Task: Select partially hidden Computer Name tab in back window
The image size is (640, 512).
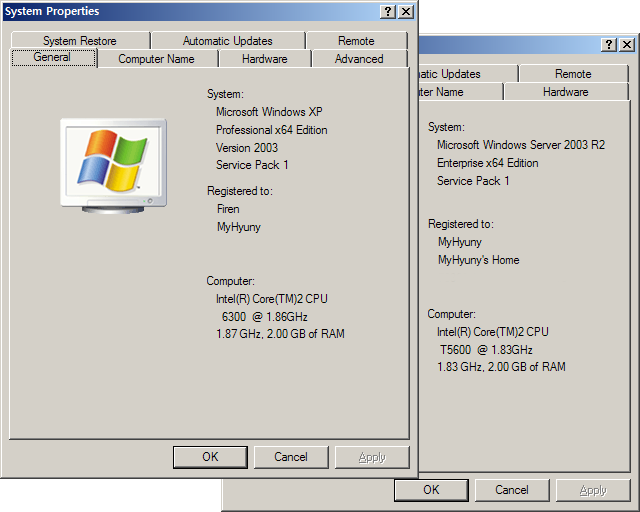Action: pyautogui.click(x=461, y=92)
